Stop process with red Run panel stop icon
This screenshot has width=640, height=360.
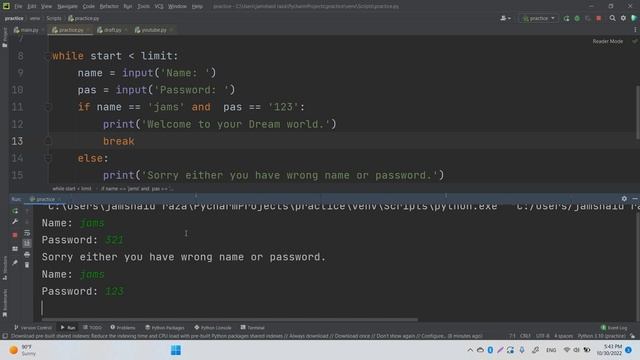[15, 235]
